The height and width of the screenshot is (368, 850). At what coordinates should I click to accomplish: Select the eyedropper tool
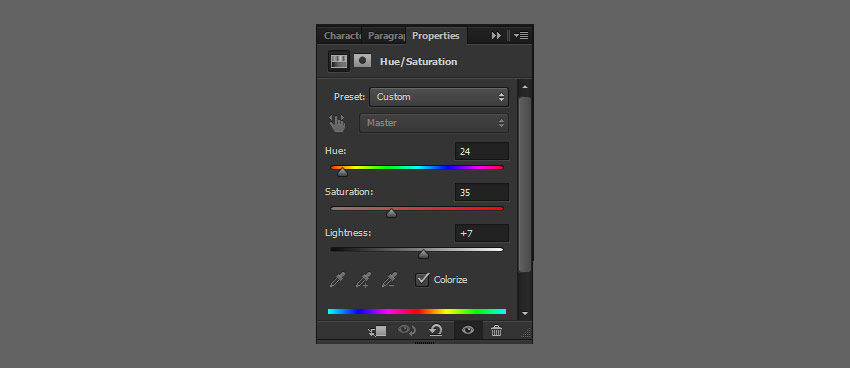[x=337, y=280]
